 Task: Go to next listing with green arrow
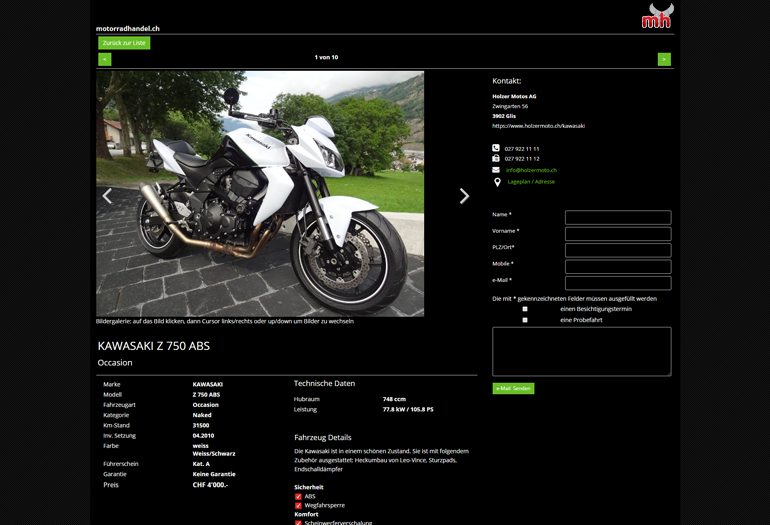tap(664, 59)
